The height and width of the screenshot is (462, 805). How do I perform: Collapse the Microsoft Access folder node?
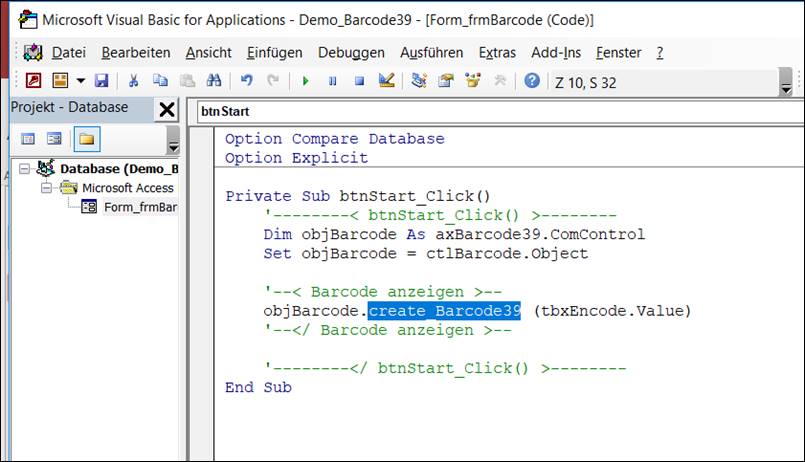click(x=46, y=188)
